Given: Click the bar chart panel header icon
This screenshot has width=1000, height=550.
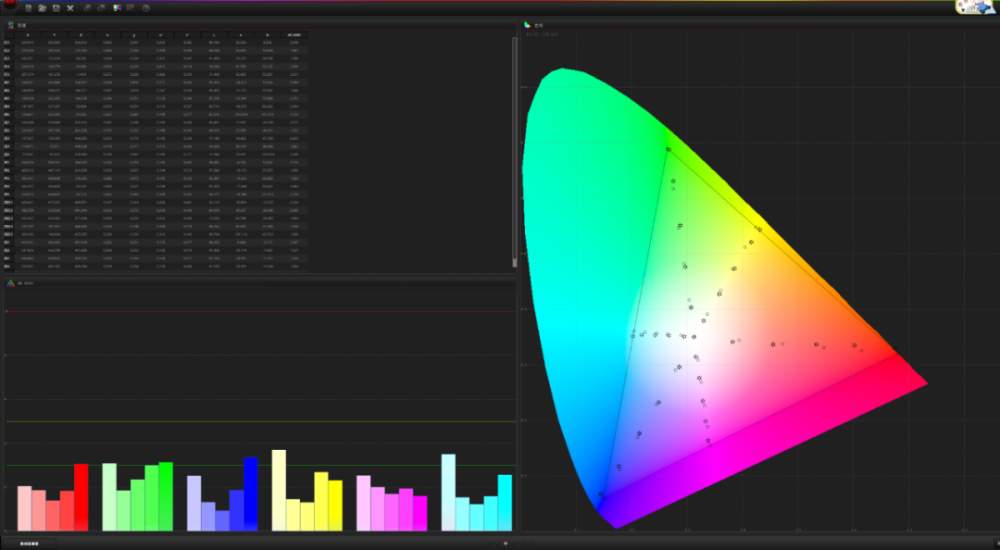Looking at the screenshot, I should (11, 283).
